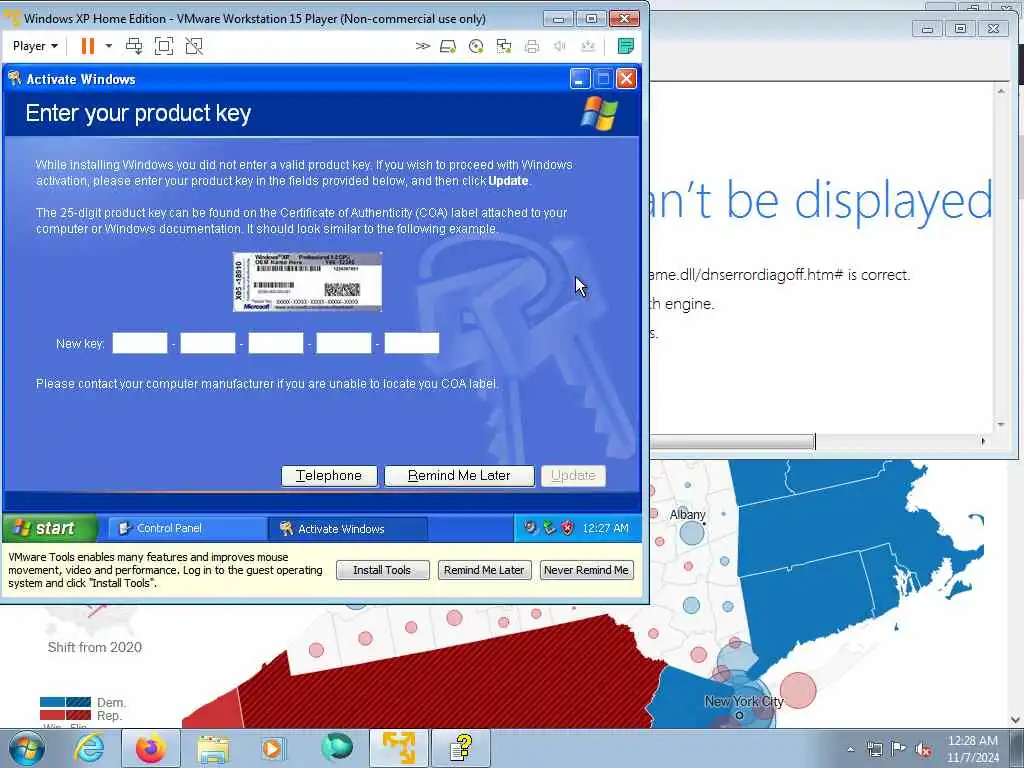
Task: Click the XP taskbar clock 12:27 AM
Action: pyautogui.click(x=605, y=528)
